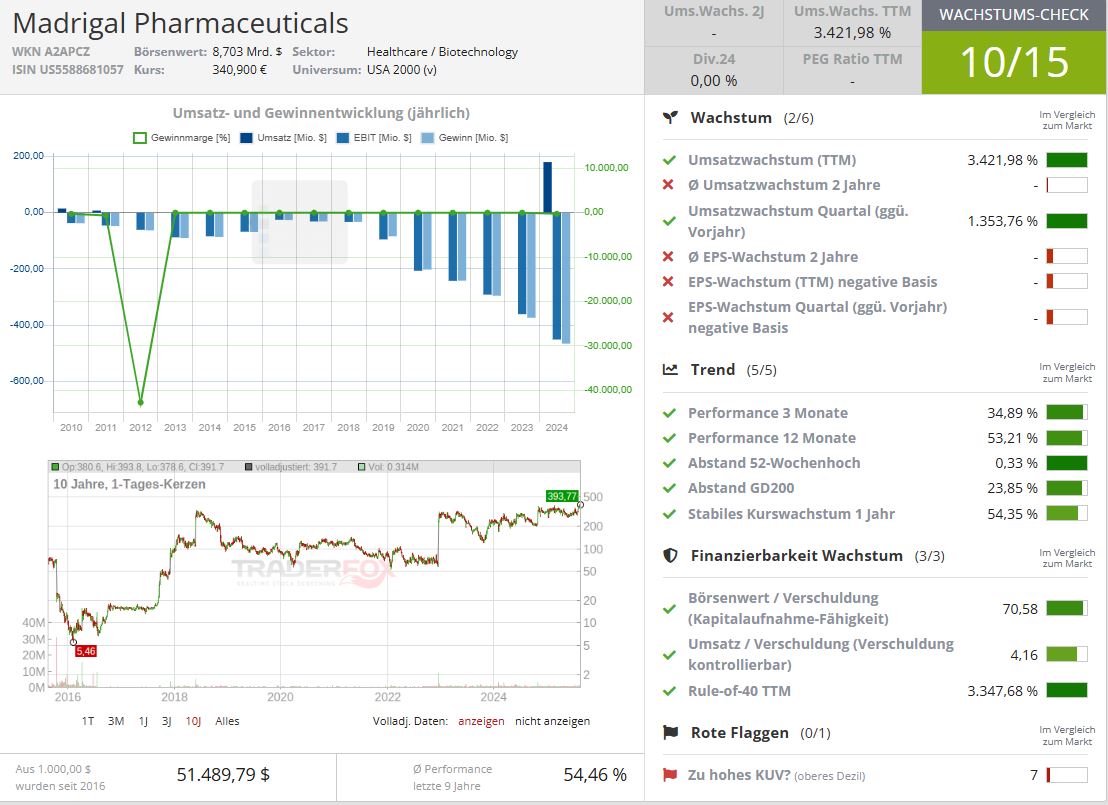Click the Börsenwert / Verschuldung value 70,58
The height and width of the screenshot is (805, 1108).
tap(1020, 609)
